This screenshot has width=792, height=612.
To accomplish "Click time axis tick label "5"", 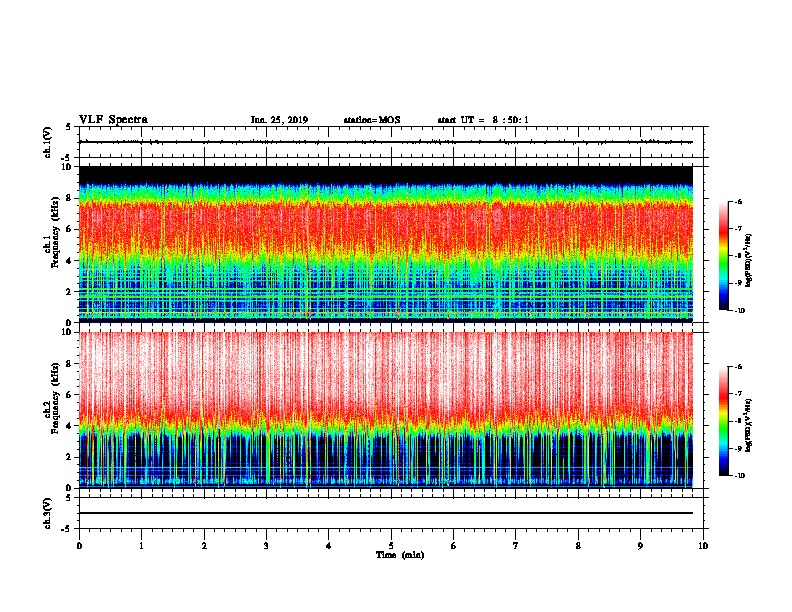I will [391, 546].
